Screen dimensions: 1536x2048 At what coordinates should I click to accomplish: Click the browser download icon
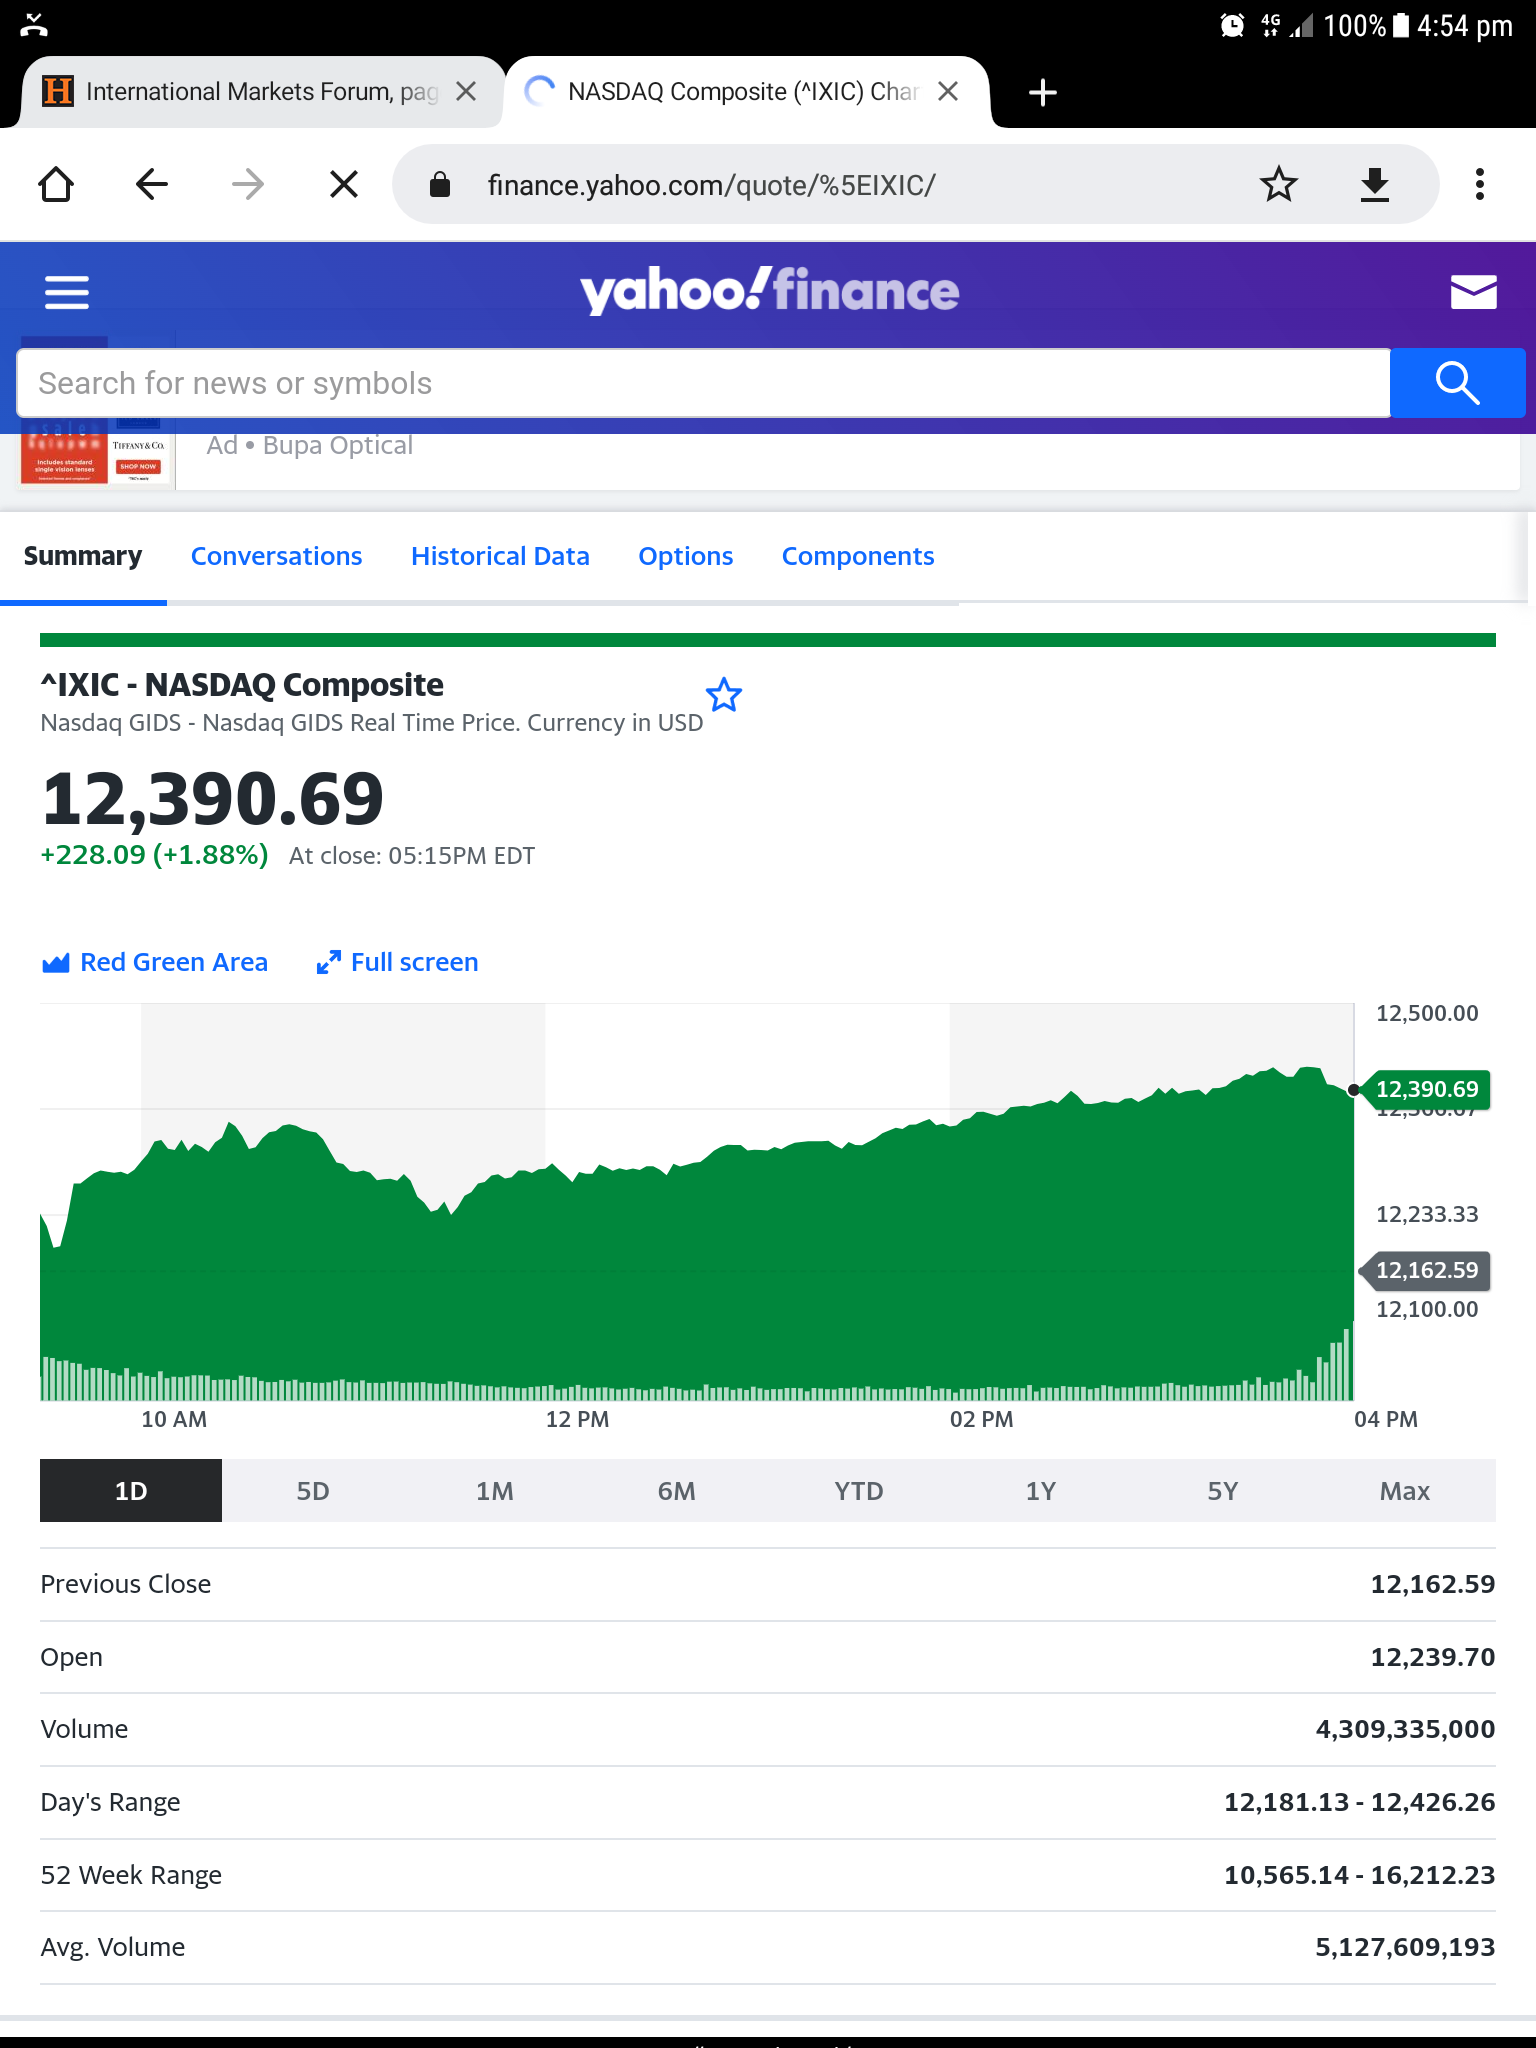click(1375, 185)
